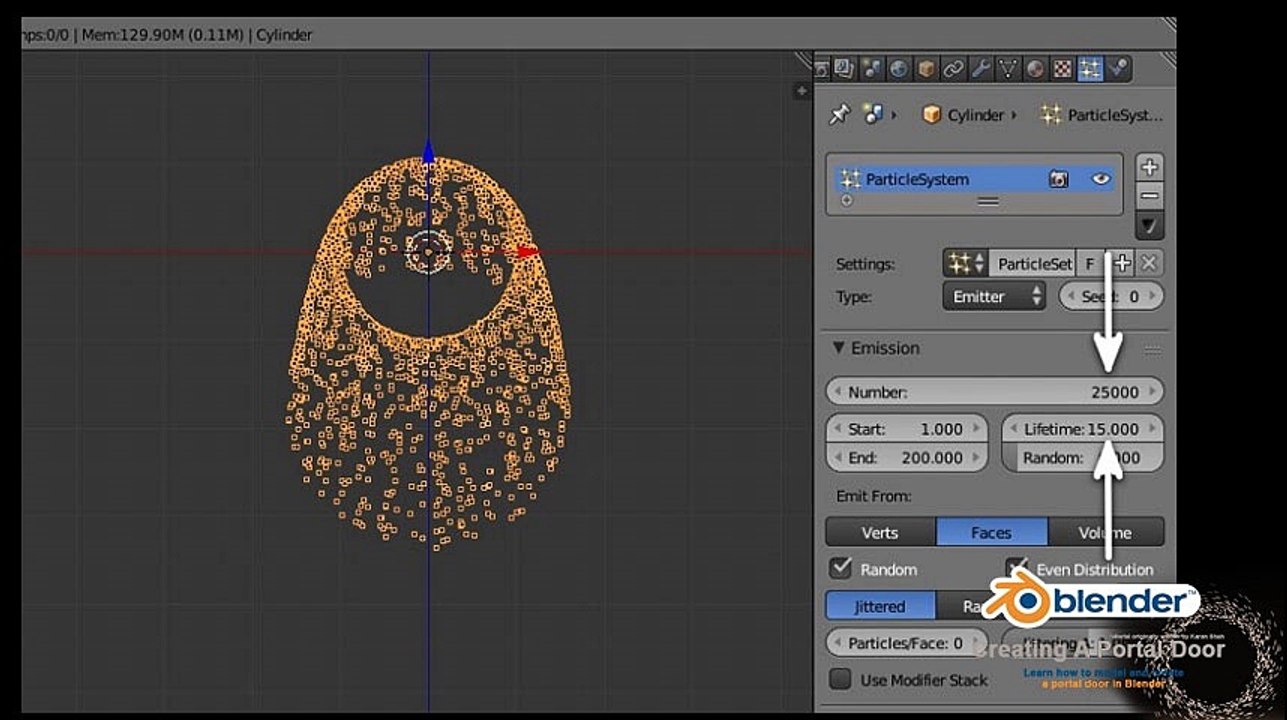Viewport: 1287px width, 720px height.
Task: Open the World properties tab
Action: click(x=899, y=68)
